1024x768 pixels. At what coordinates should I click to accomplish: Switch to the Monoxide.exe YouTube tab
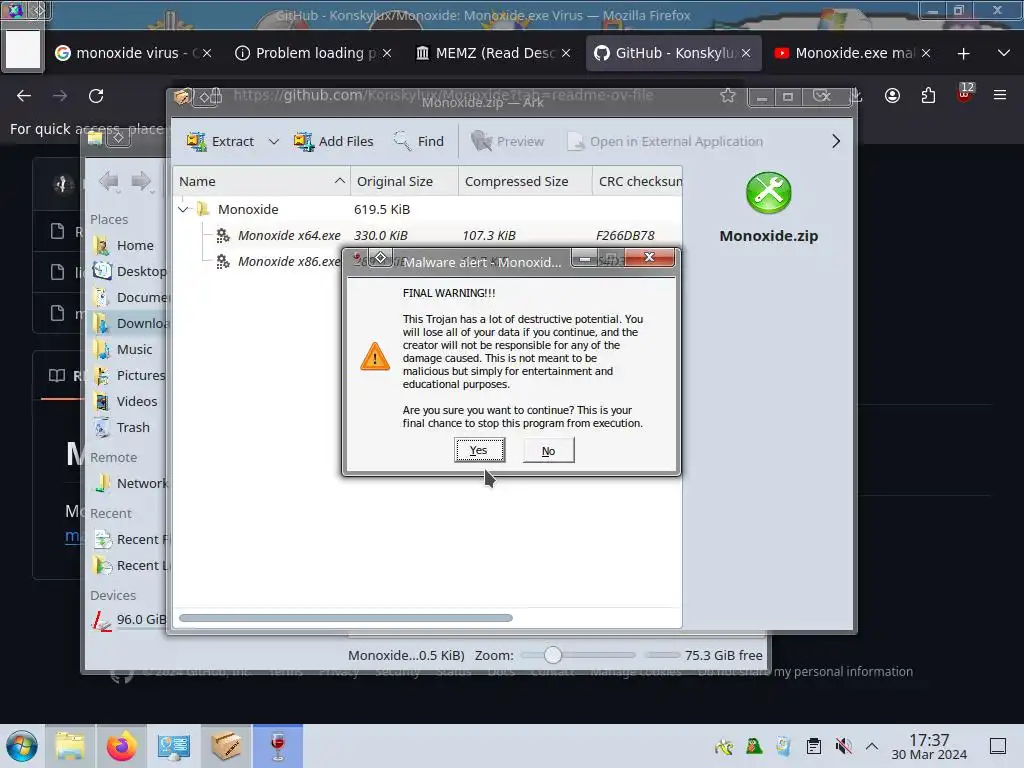point(845,53)
